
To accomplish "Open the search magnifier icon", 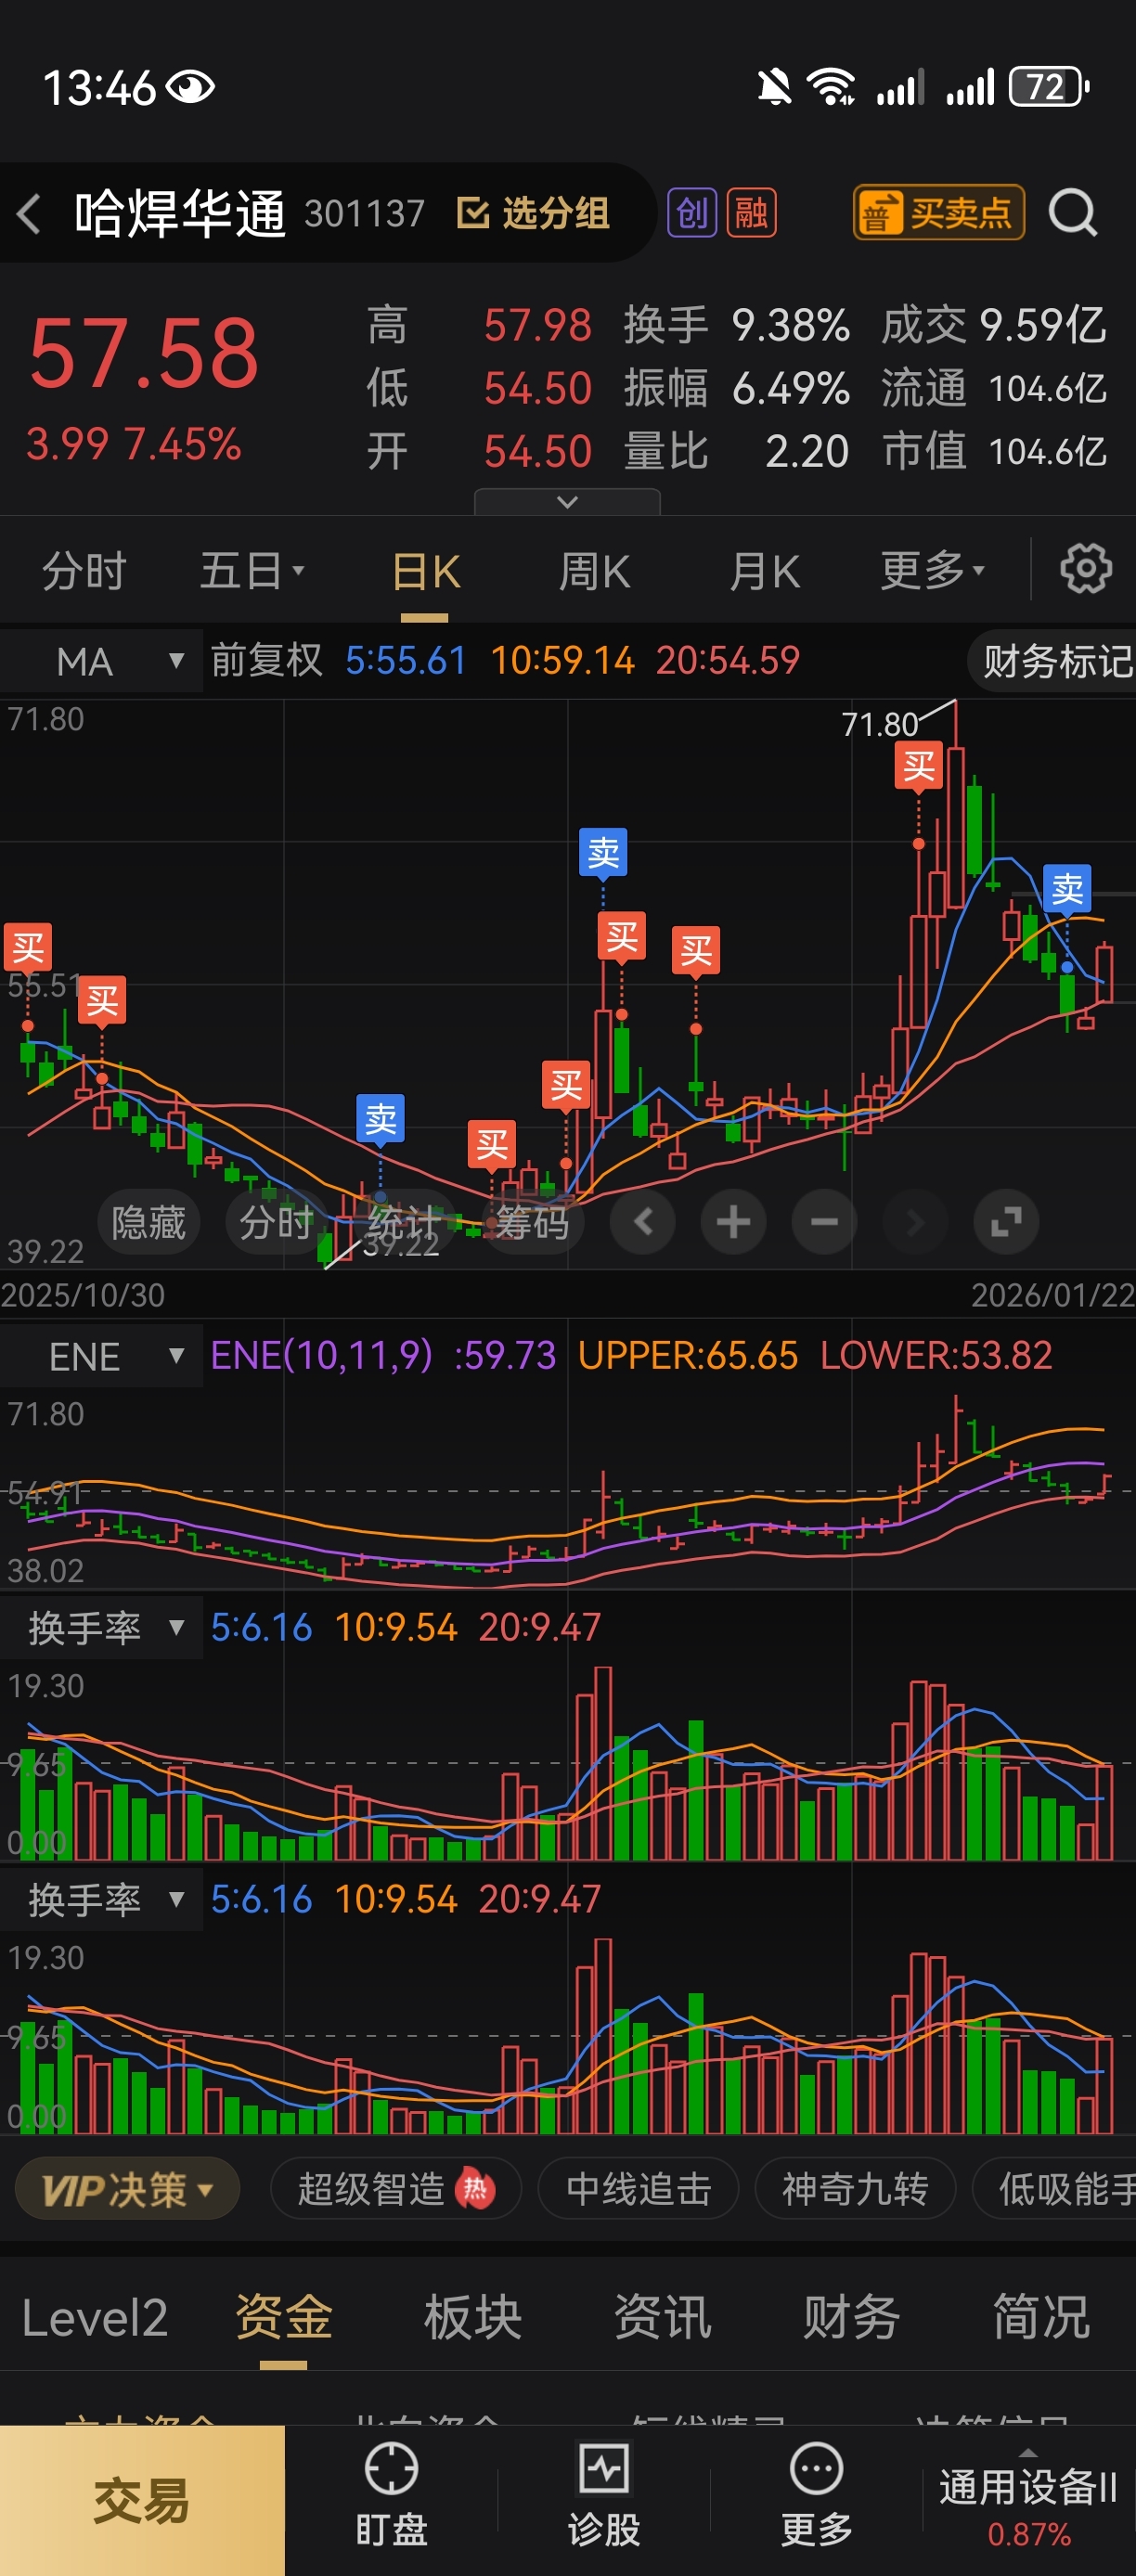I will pyautogui.click(x=1072, y=212).
